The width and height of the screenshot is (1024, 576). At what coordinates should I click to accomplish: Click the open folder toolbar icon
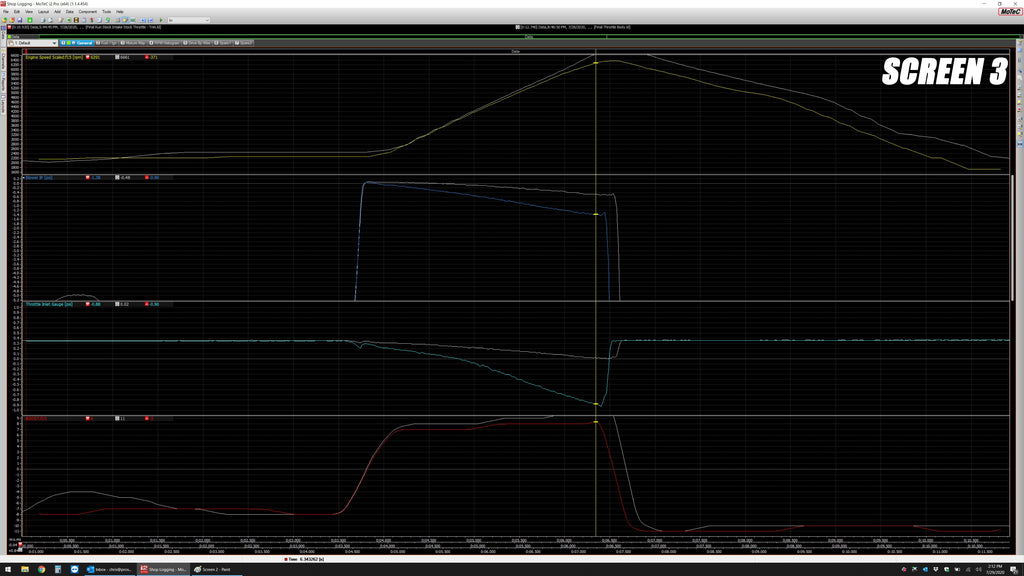point(5,20)
